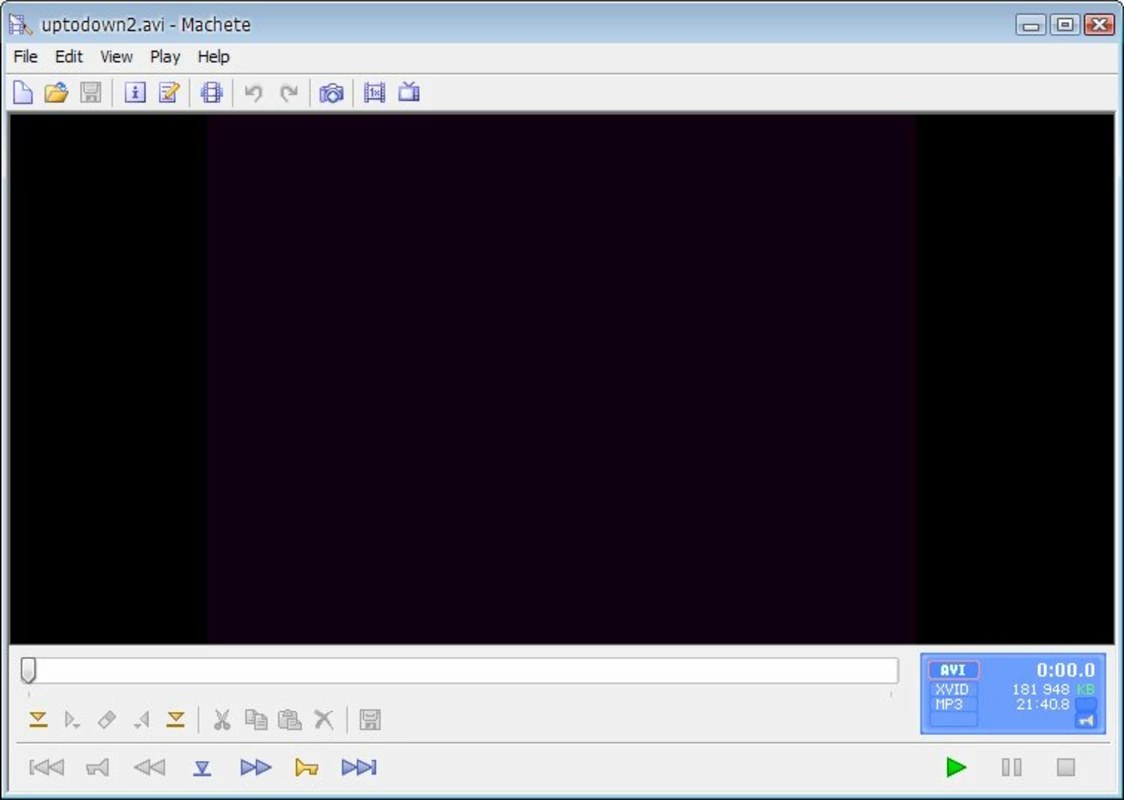Image resolution: width=1124 pixels, height=800 pixels.
Task: Go to the beginning of the video
Action: (47, 768)
